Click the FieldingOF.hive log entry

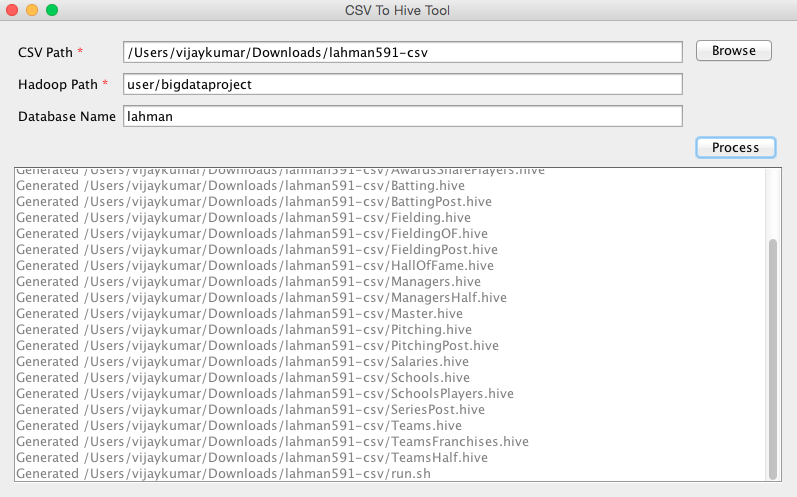pos(252,234)
